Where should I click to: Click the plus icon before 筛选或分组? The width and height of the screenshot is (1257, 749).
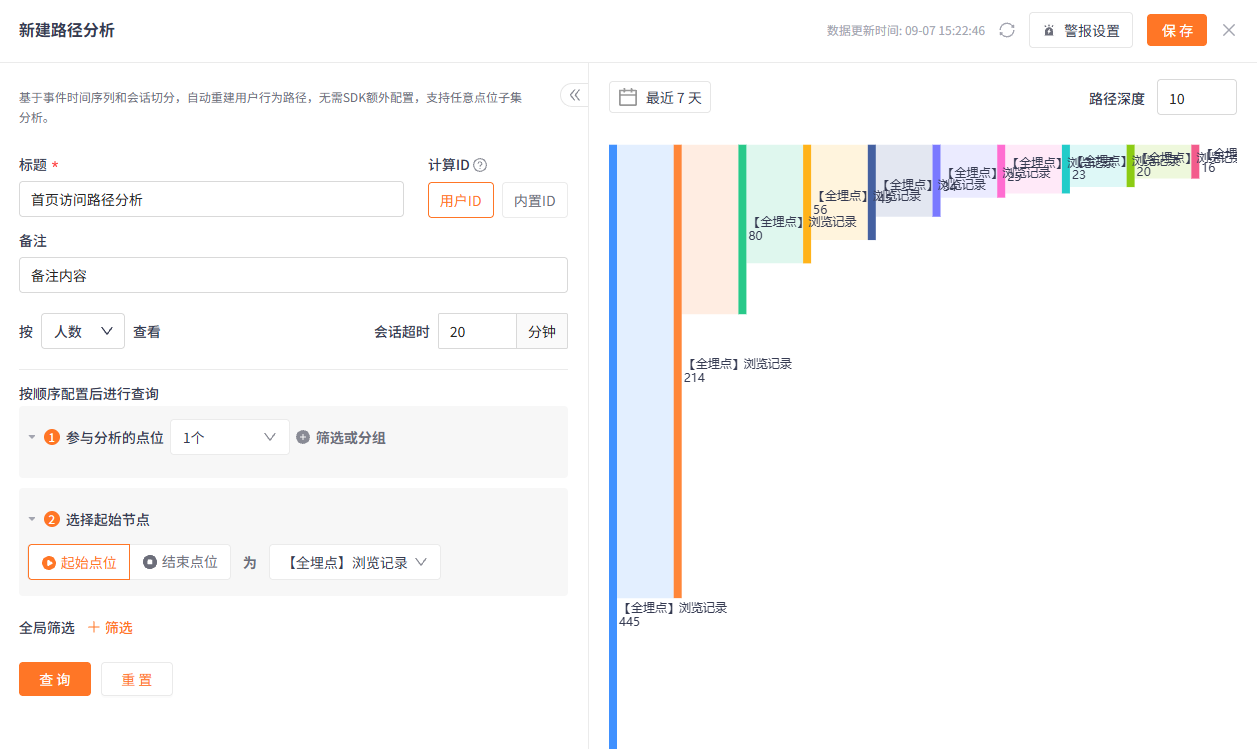303,437
